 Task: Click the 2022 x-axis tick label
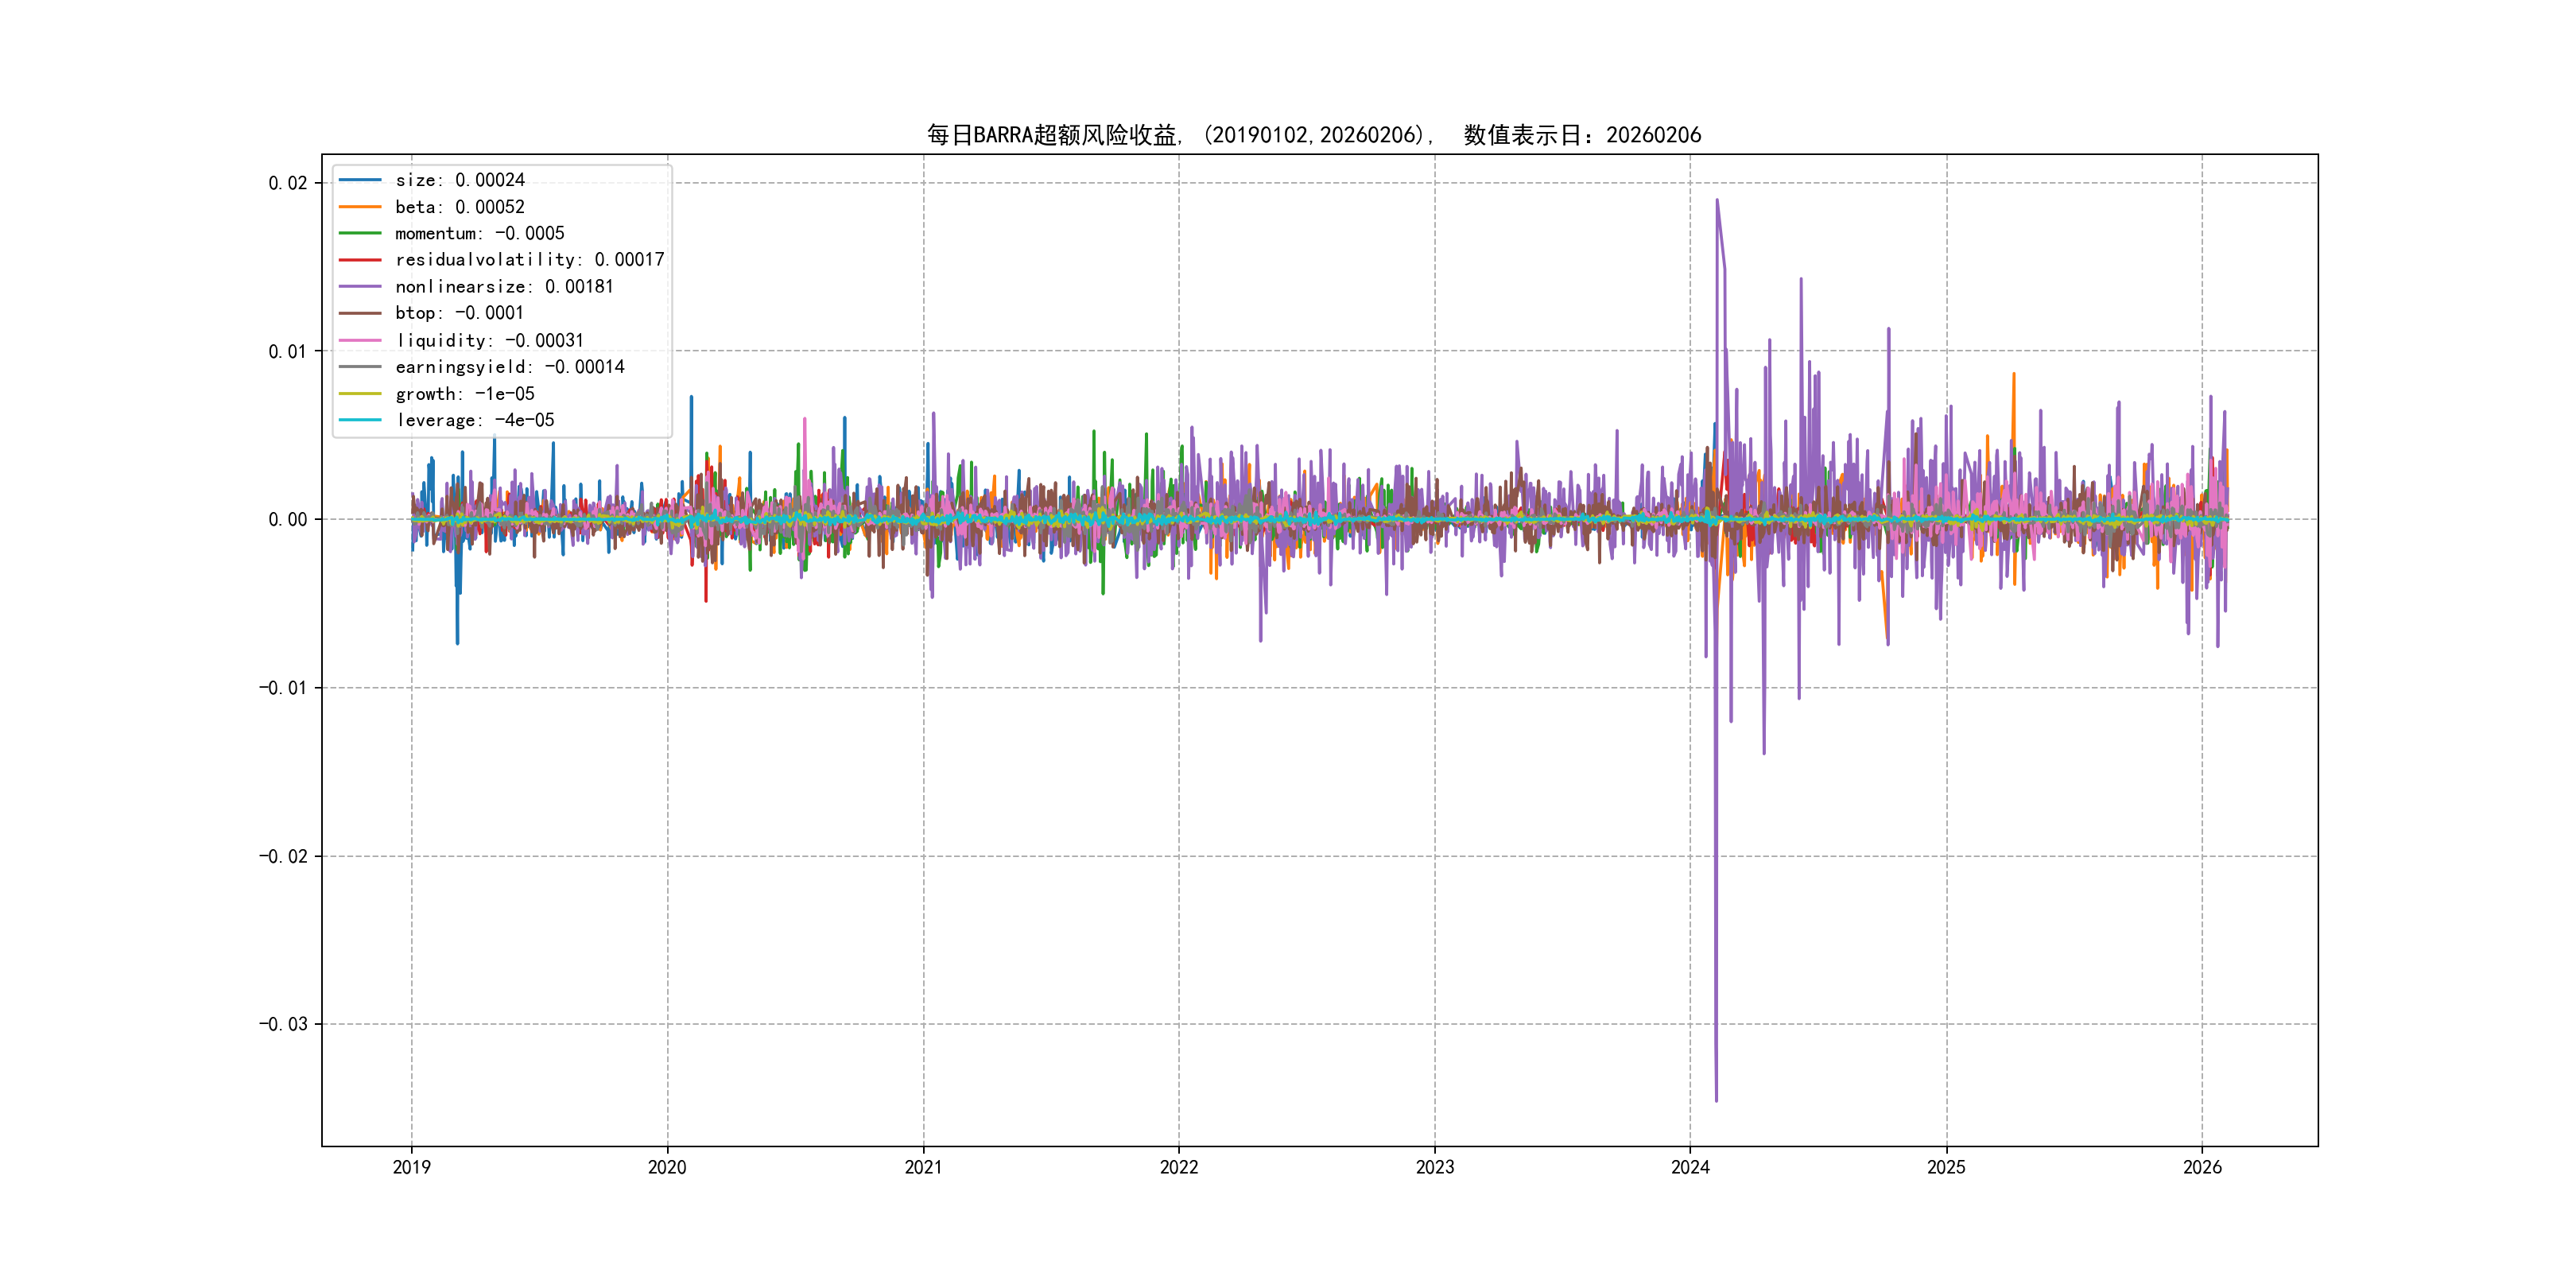pyautogui.click(x=1178, y=1167)
